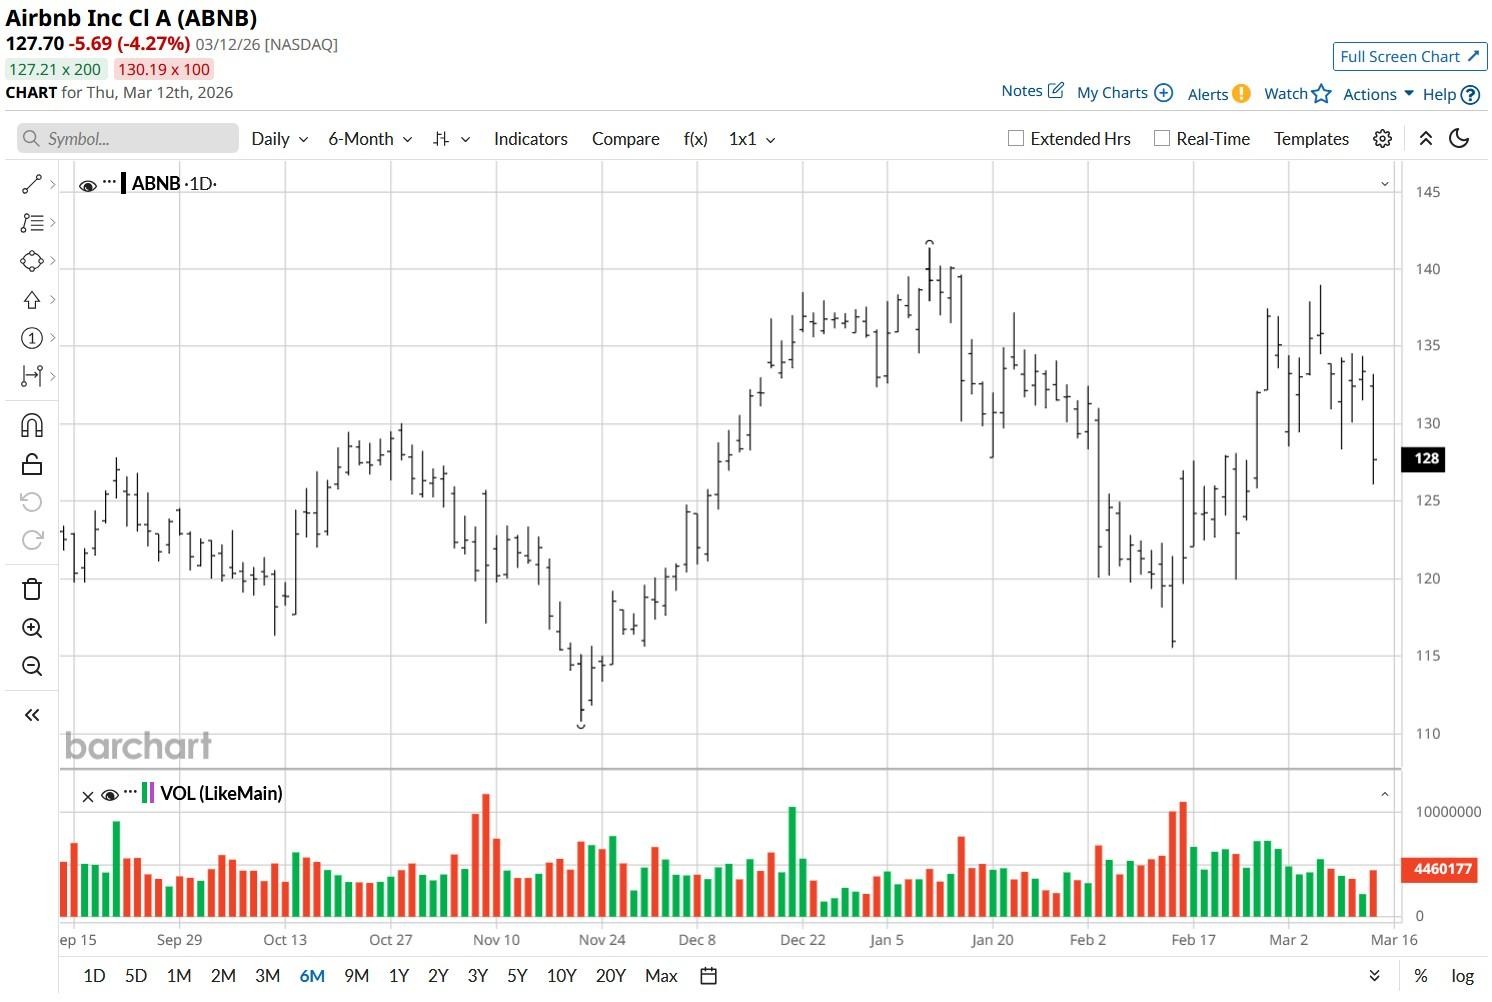This screenshot has width=1492, height=1002.
Task: Zoom in on the chart
Action: (32, 628)
